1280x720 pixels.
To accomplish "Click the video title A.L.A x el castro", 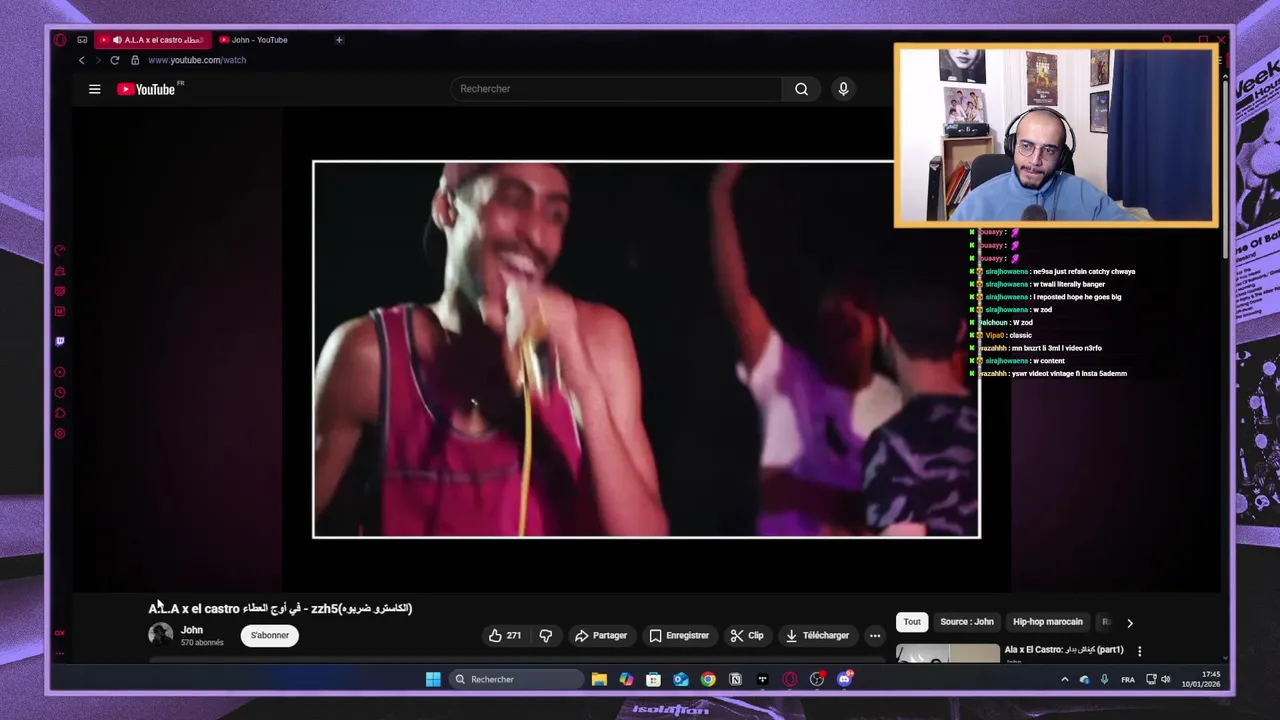I will tap(280, 608).
